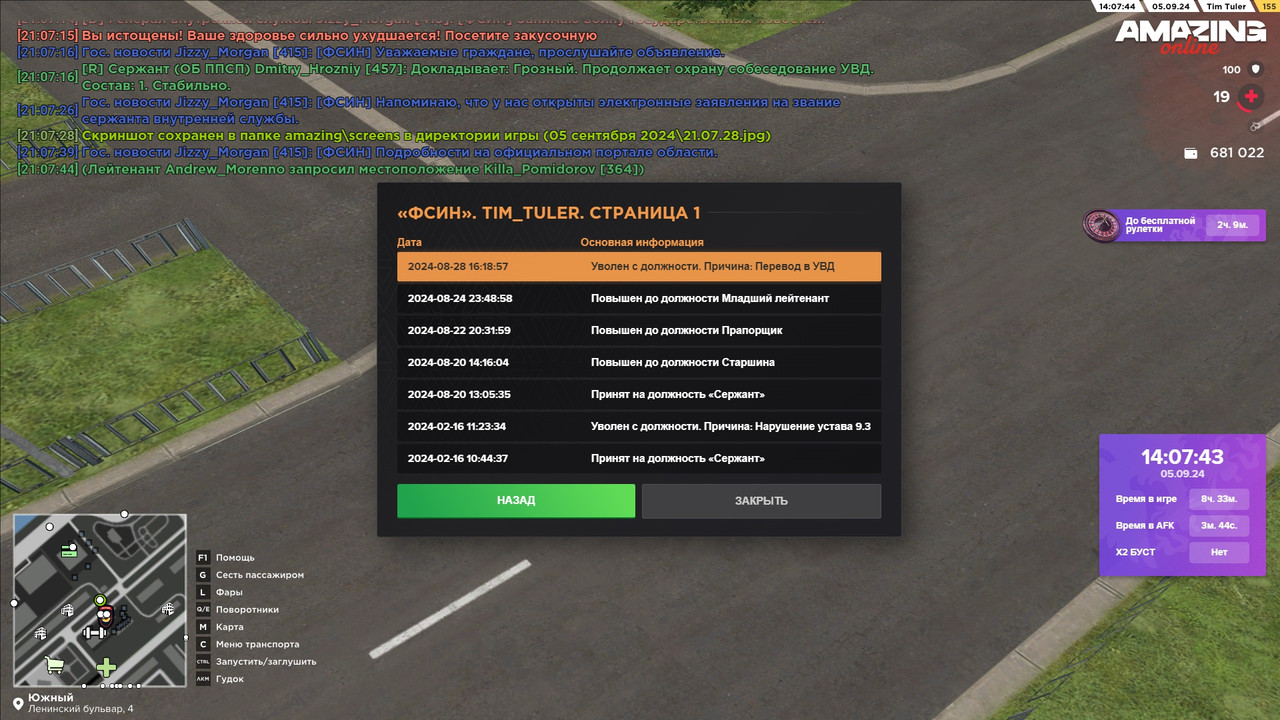This screenshot has width=1280, height=720.
Task: Click the Сесть пассажиром hint label
Action: click(x=260, y=575)
